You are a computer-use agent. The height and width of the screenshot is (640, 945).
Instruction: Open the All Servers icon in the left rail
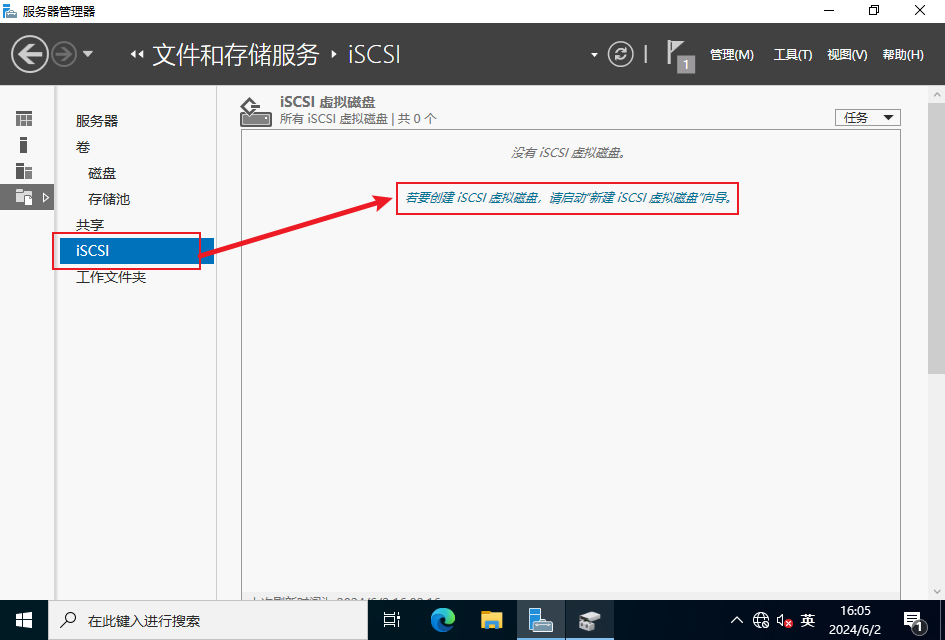tap(24, 171)
